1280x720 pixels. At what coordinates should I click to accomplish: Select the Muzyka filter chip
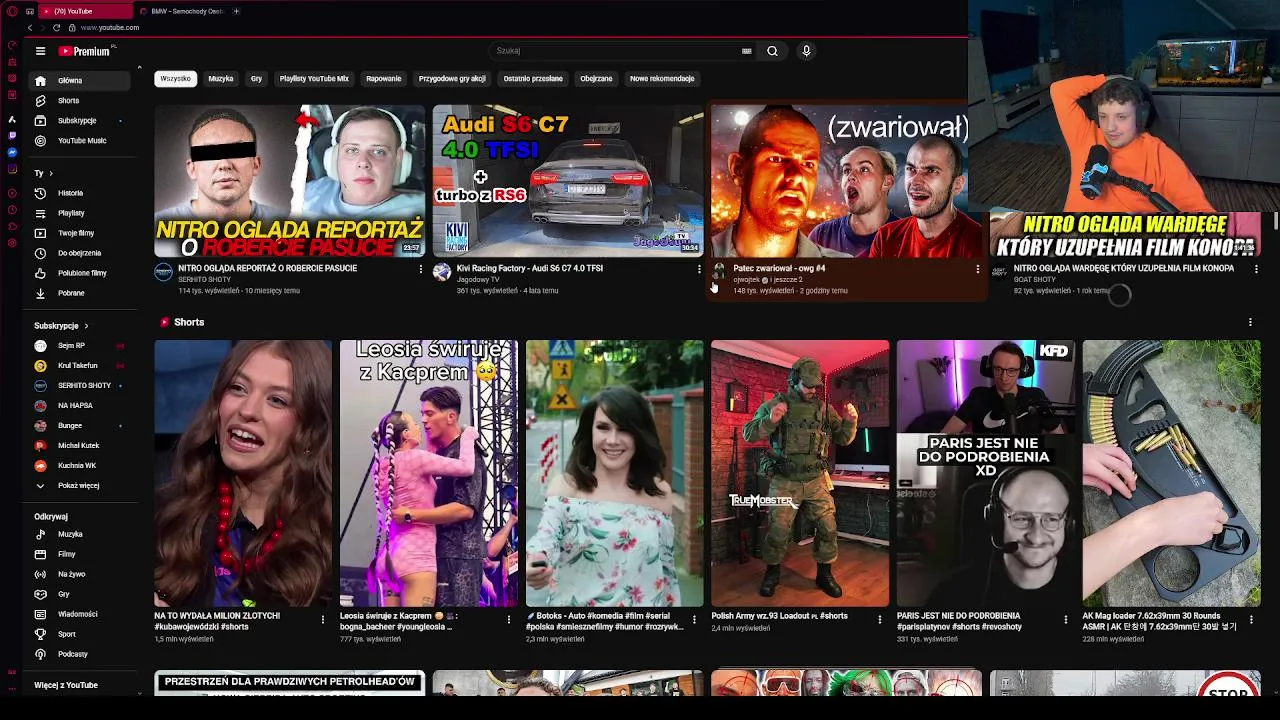(221, 79)
